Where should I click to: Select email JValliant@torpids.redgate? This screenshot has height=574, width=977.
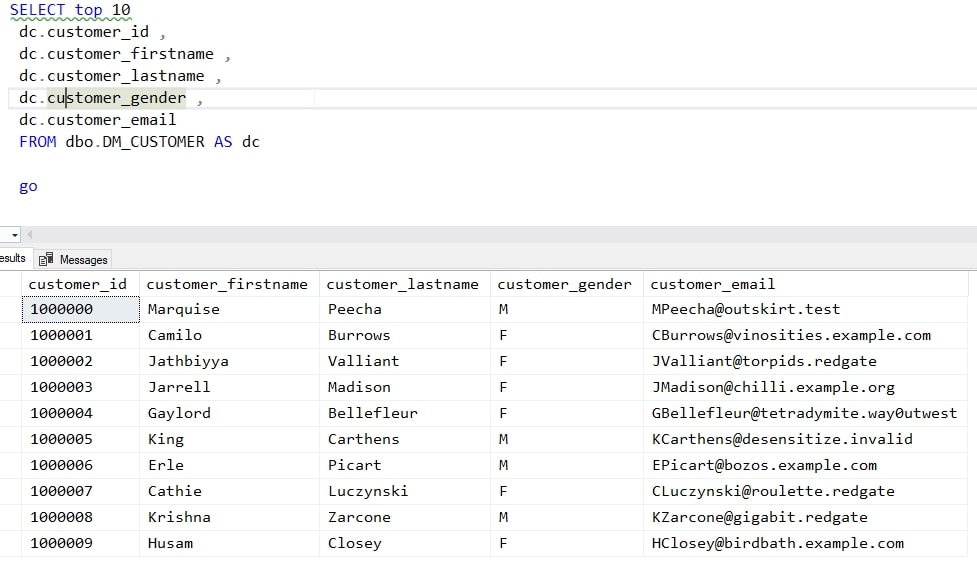[x=806, y=361]
